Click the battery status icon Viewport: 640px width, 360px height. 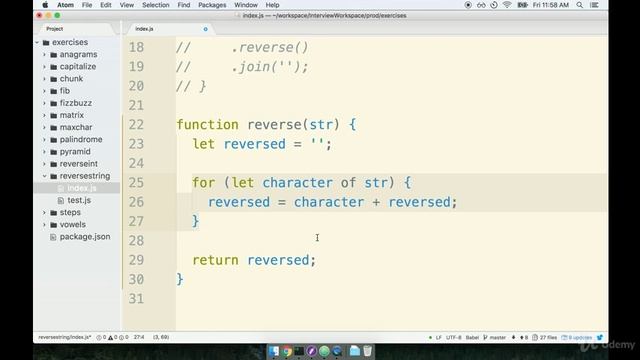coord(522,5)
